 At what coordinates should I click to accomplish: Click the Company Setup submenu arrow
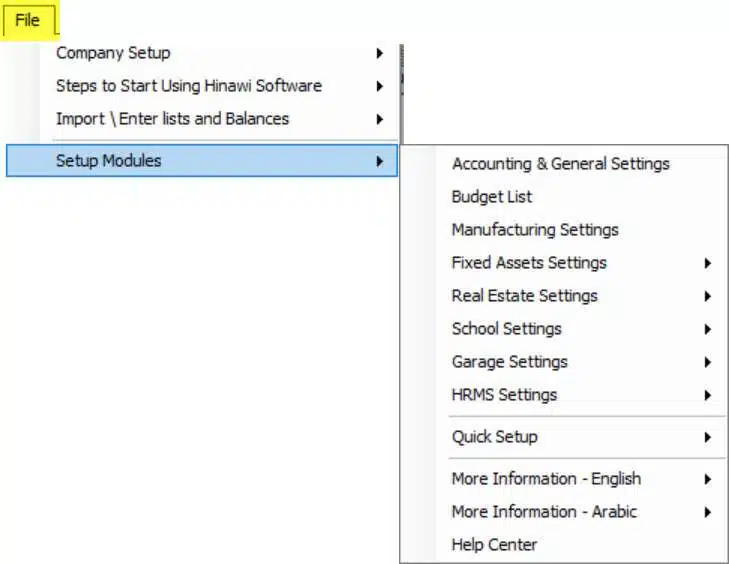[380, 53]
